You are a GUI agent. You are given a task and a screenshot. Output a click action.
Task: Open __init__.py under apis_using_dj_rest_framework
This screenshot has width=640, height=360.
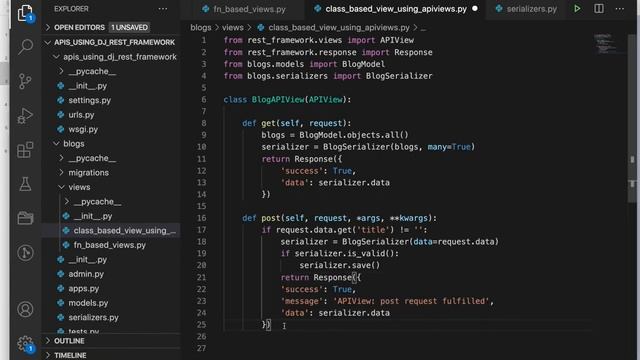(x=87, y=86)
